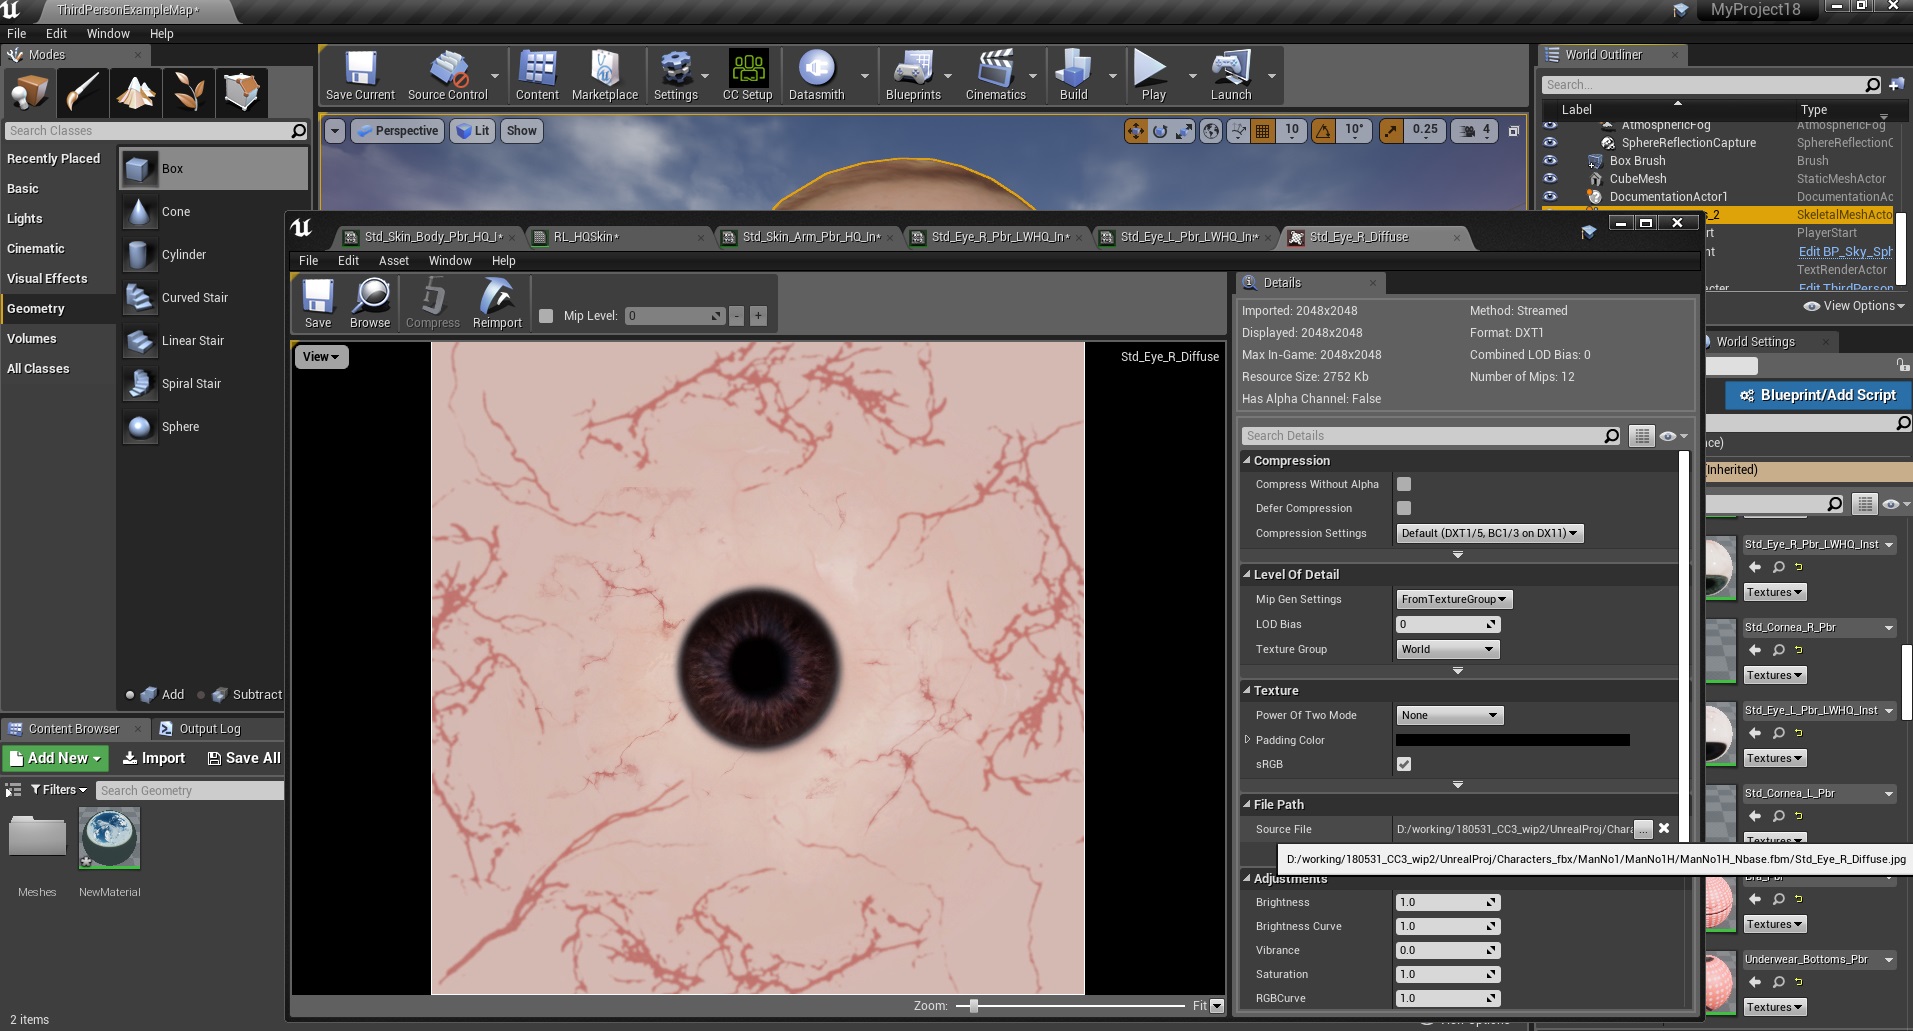The image size is (1913, 1031).
Task: Open View Options in World Outliner
Action: [1853, 306]
